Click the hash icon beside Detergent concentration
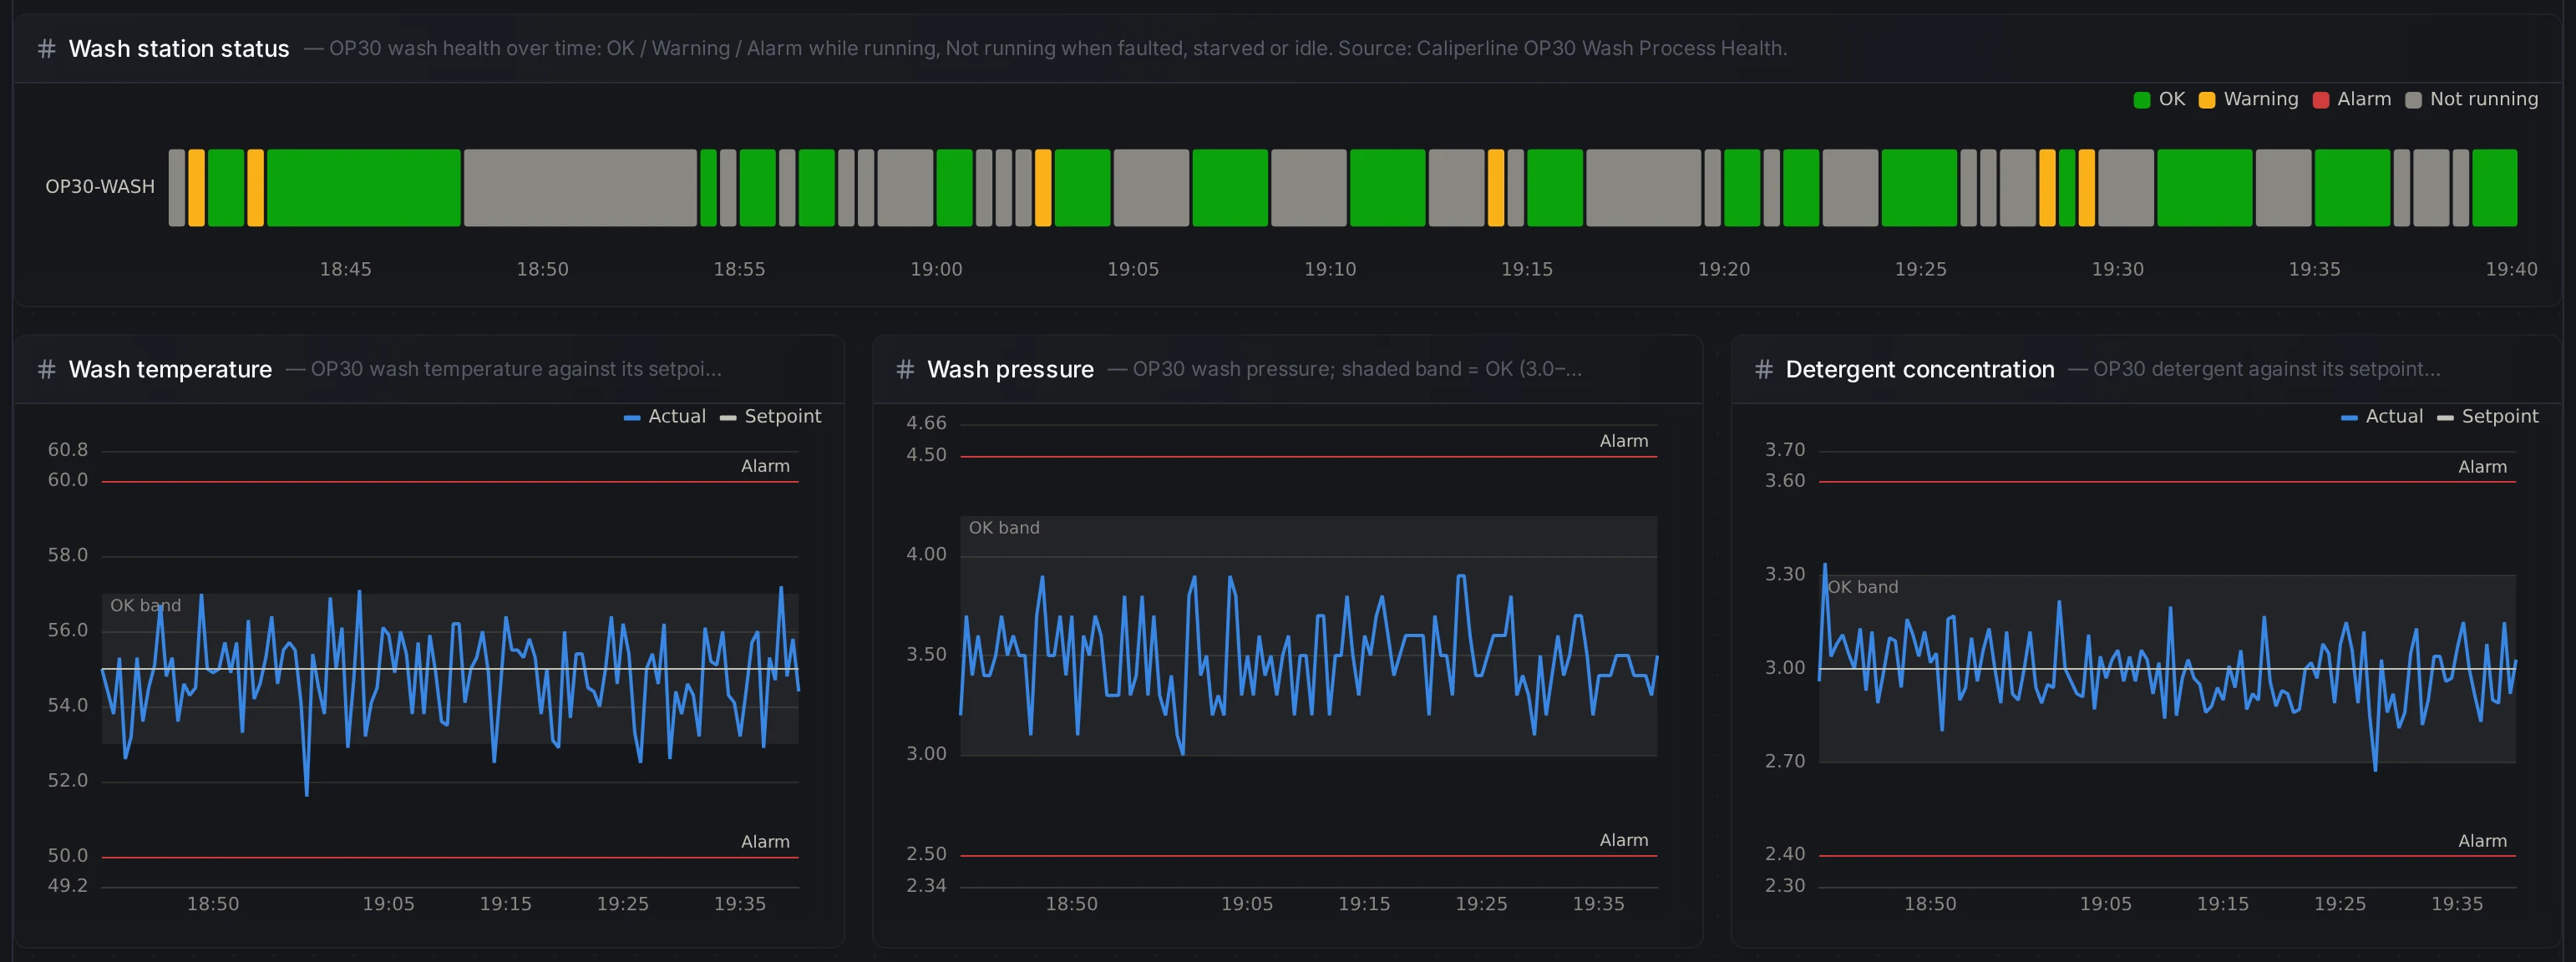The width and height of the screenshot is (2576, 962). point(1764,369)
